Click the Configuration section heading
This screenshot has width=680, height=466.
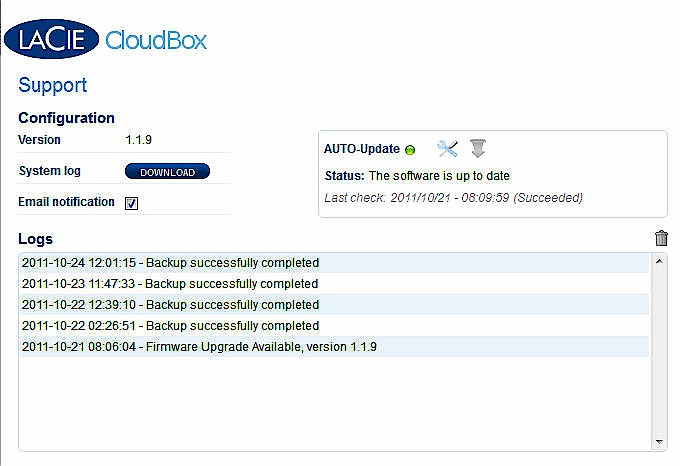pos(66,118)
